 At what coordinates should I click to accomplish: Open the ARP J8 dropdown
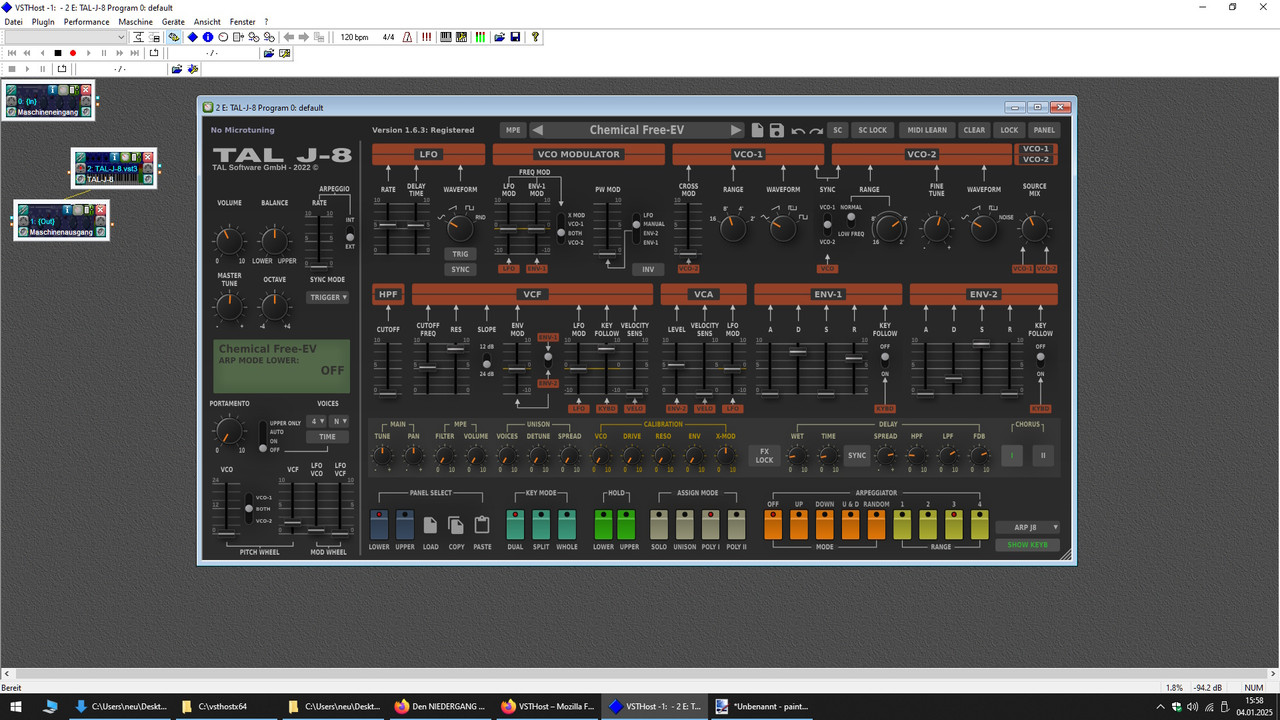pyautogui.click(x=1027, y=527)
